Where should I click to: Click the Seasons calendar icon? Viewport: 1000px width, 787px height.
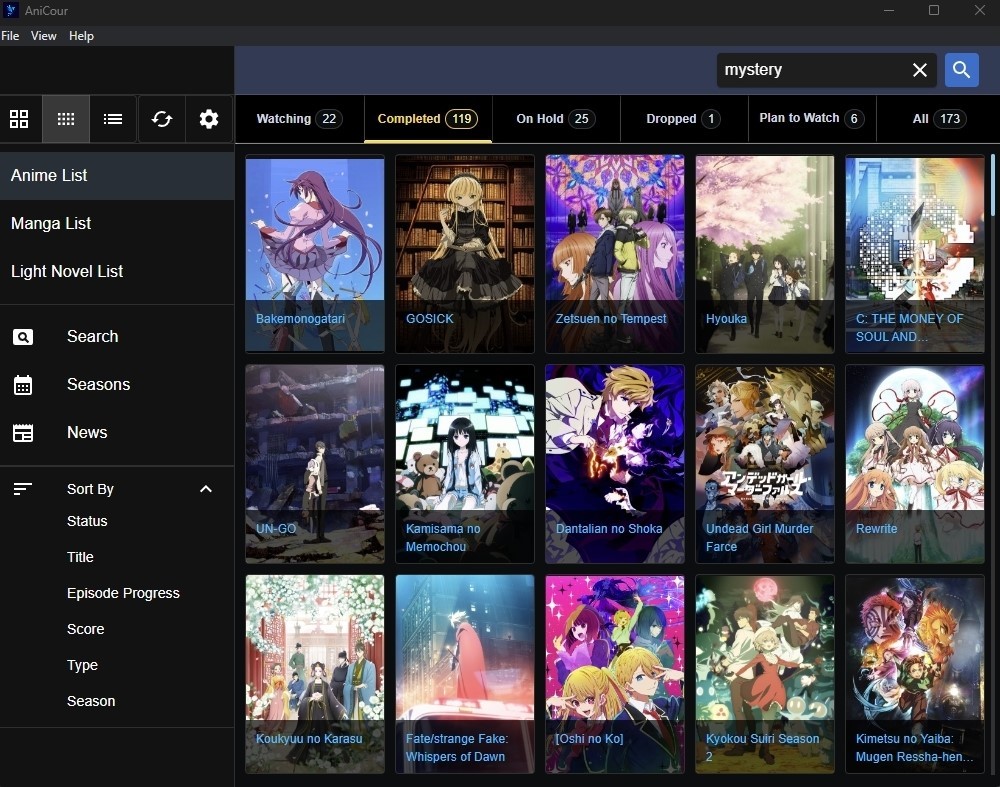[23, 385]
